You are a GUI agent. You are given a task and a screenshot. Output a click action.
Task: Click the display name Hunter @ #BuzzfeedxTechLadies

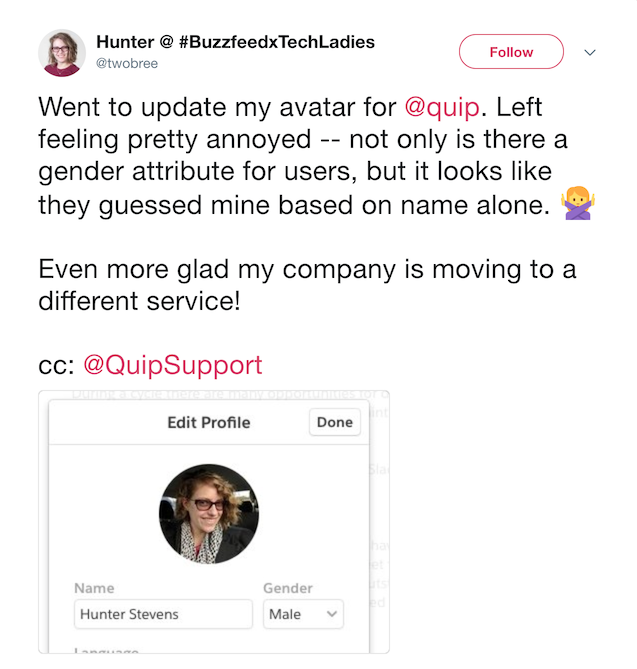click(236, 42)
